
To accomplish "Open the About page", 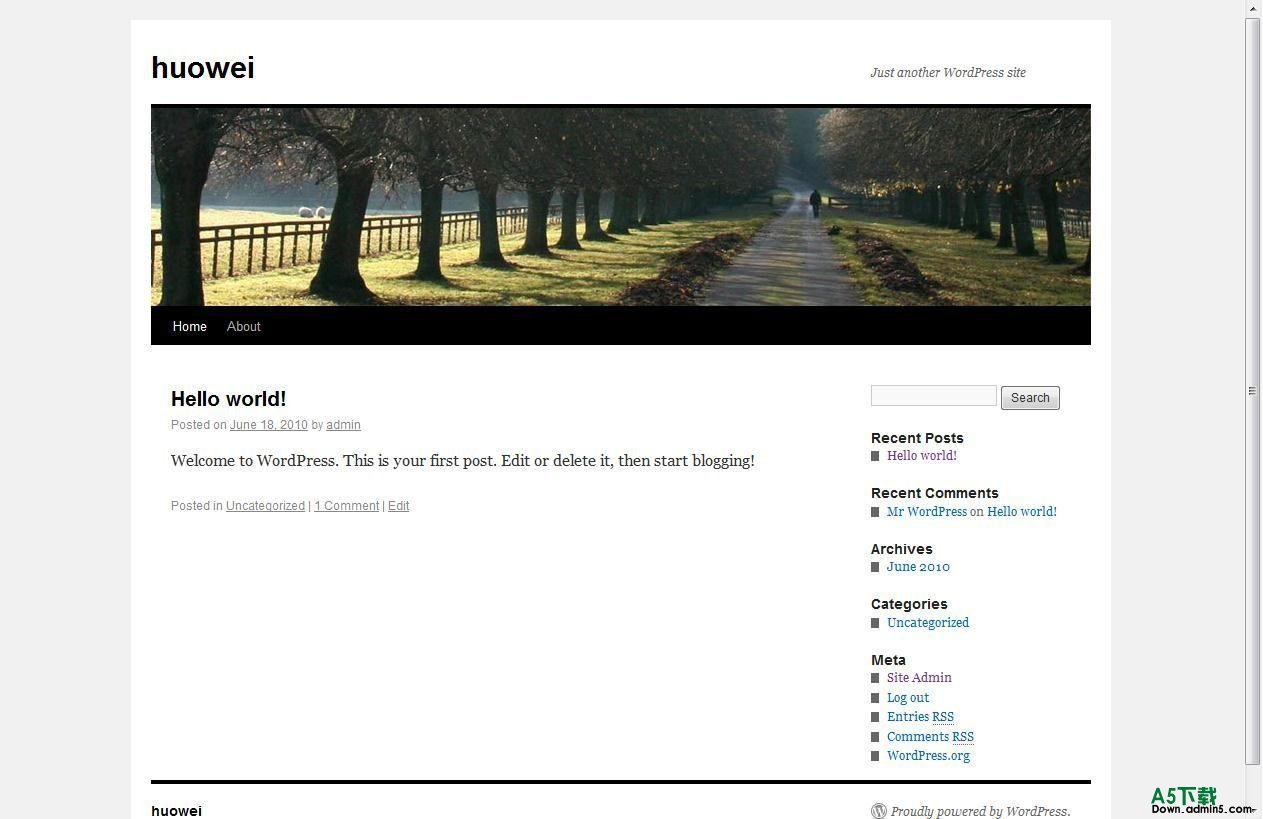I will (x=243, y=326).
